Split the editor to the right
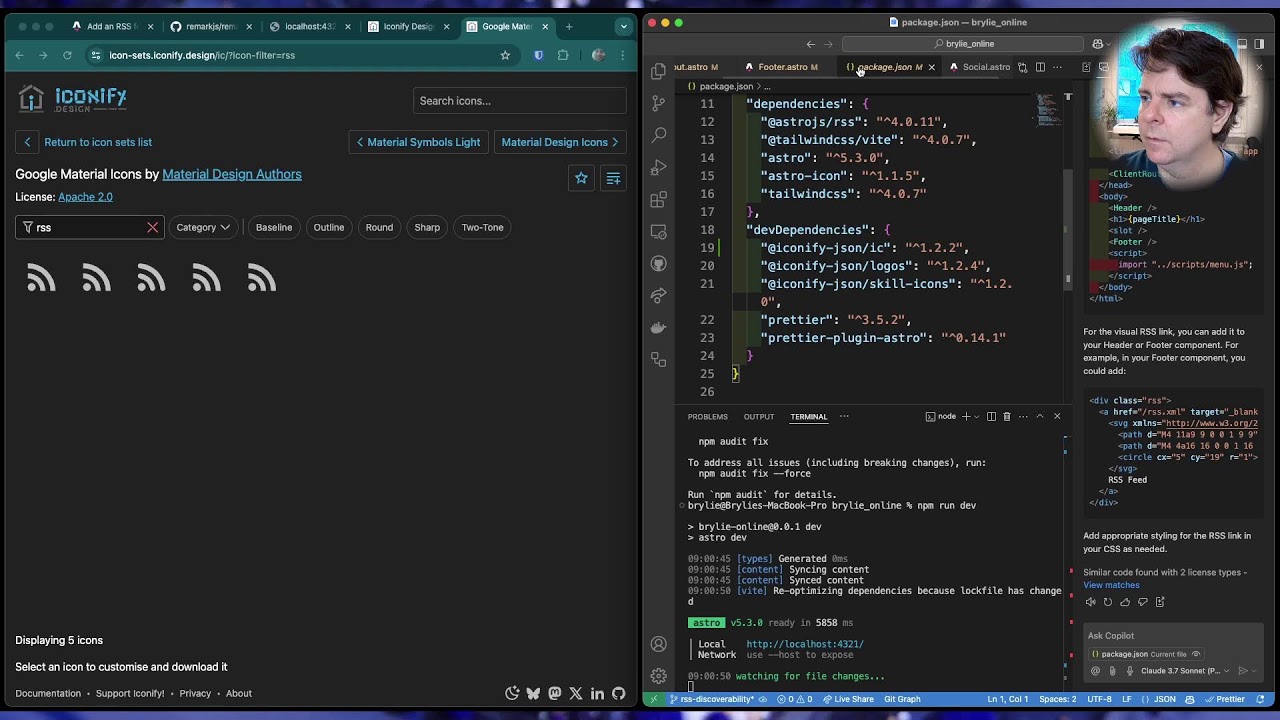 coord(1040,67)
